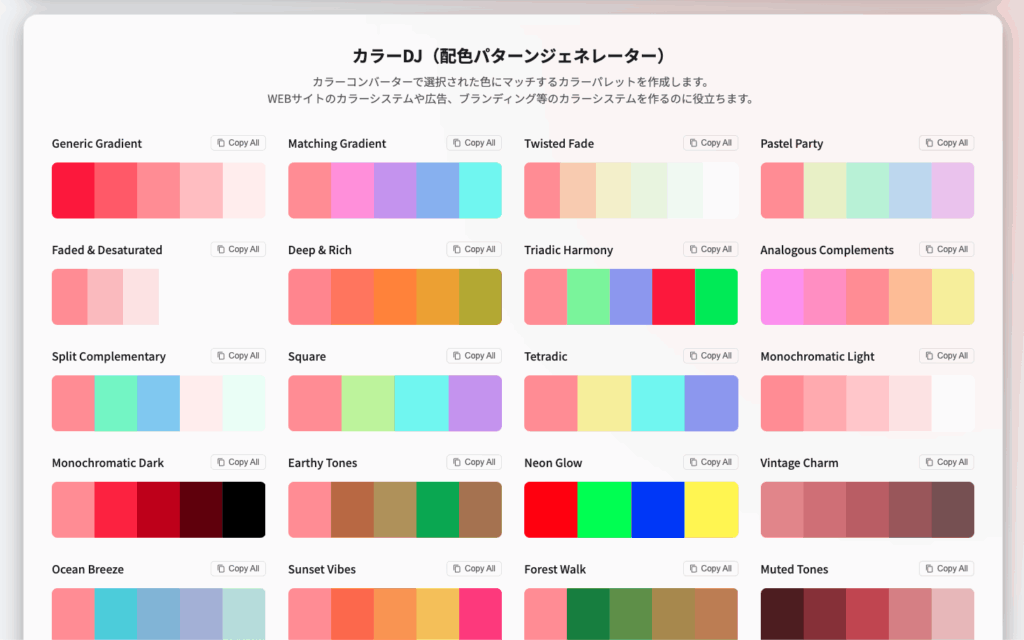Copy the Faded & Desaturated palette
The image size is (1024, 640).
click(238, 249)
